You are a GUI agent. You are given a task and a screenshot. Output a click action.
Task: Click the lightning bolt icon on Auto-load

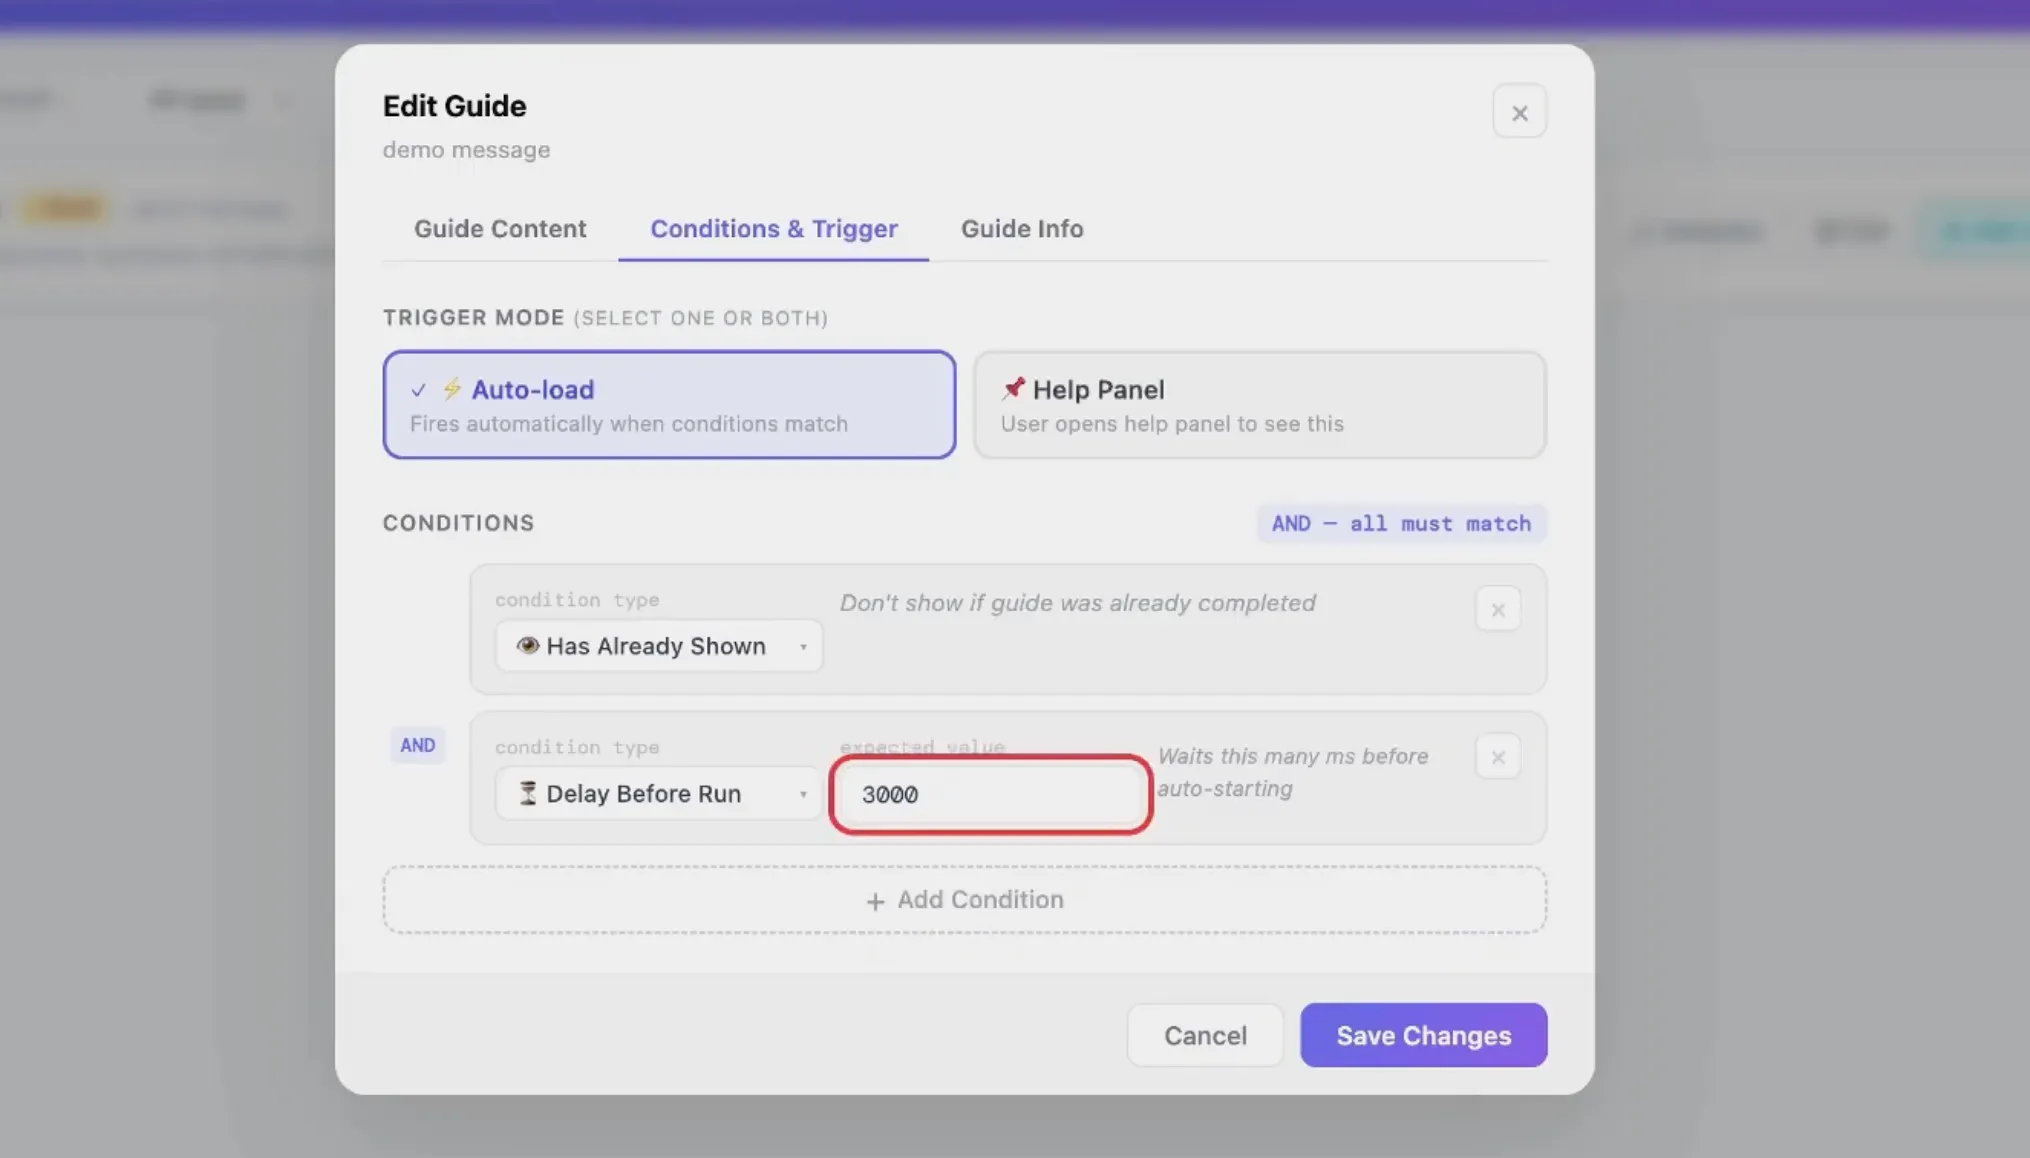pyautogui.click(x=452, y=389)
